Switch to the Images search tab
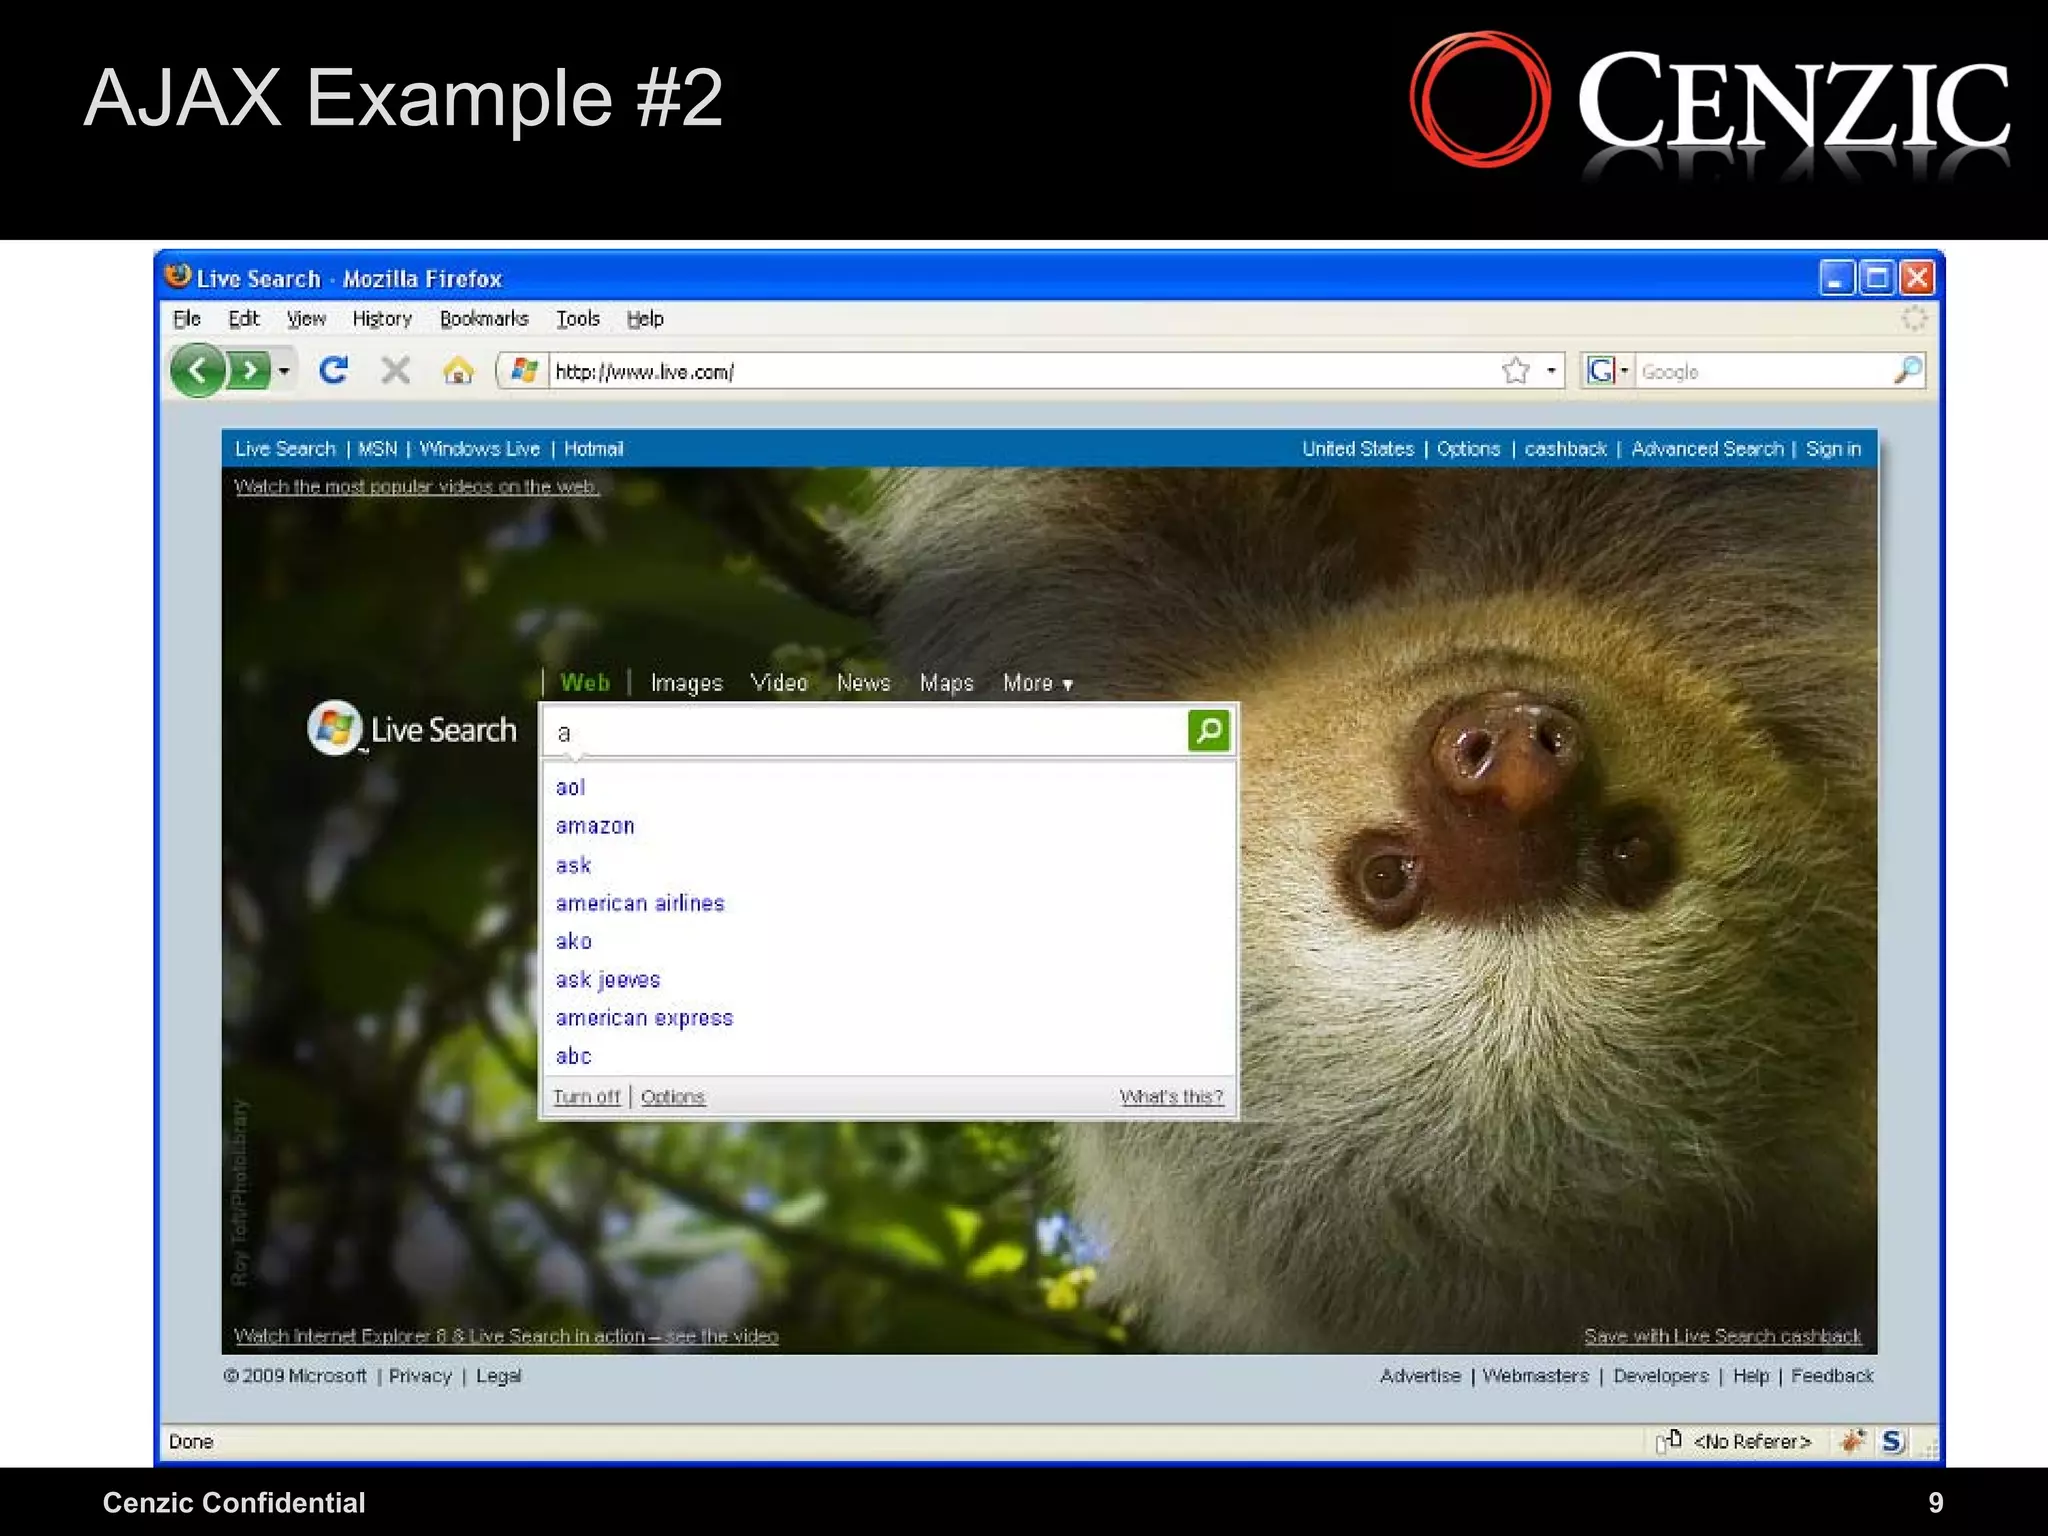The height and width of the screenshot is (1536, 2048). pyautogui.click(x=686, y=683)
